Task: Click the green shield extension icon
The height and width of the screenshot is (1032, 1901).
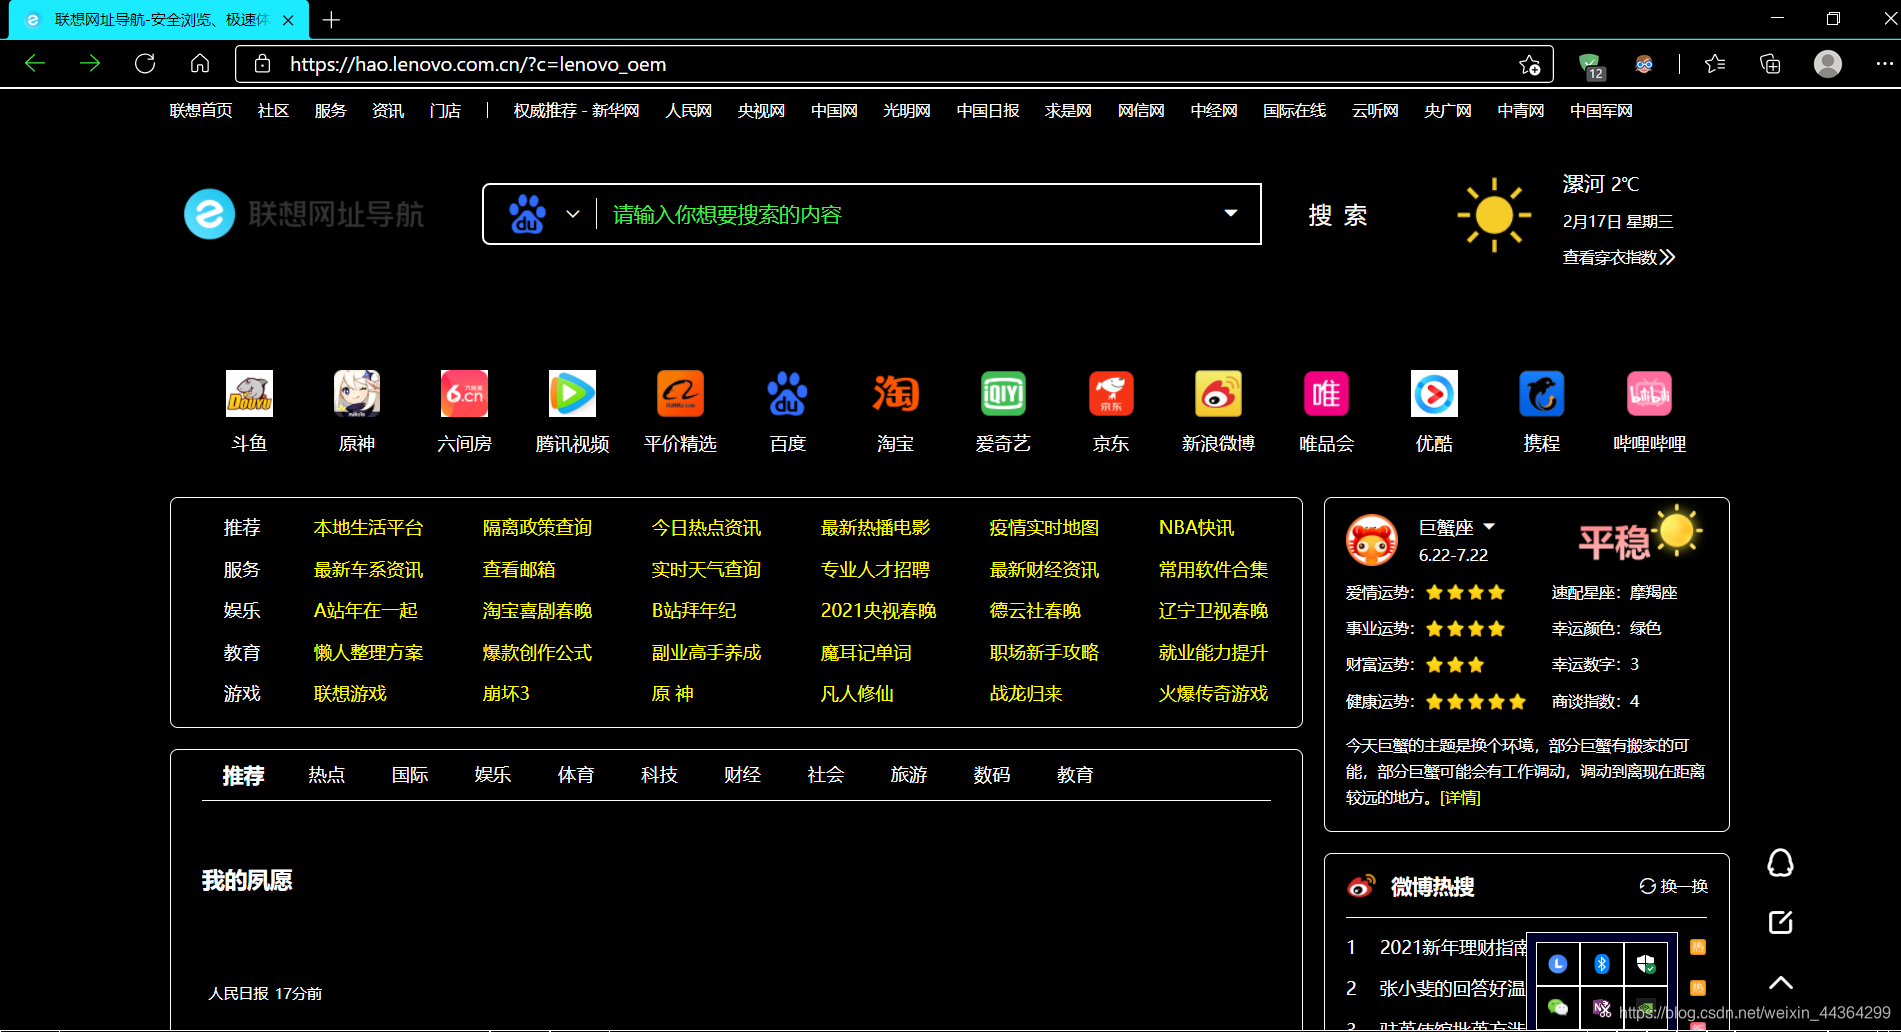Action: pyautogui.click(x=1590, y=66)
